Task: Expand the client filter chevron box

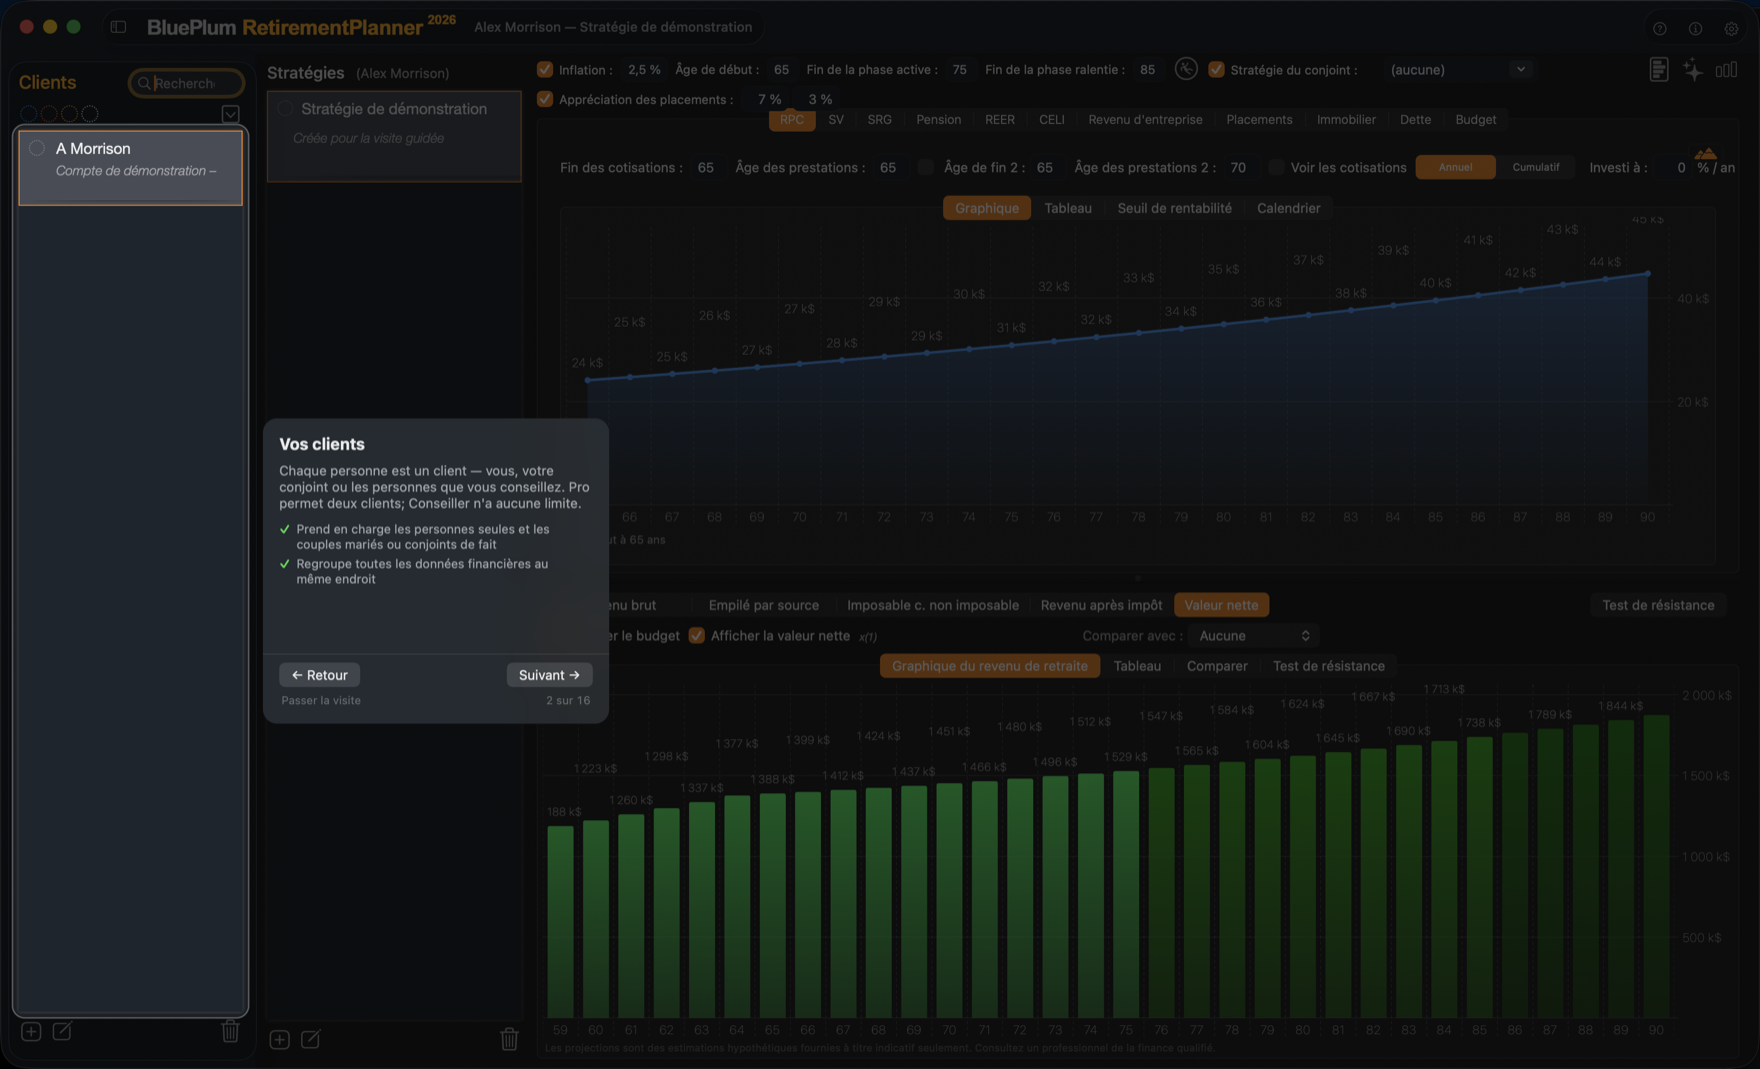Action: (230, 114)
